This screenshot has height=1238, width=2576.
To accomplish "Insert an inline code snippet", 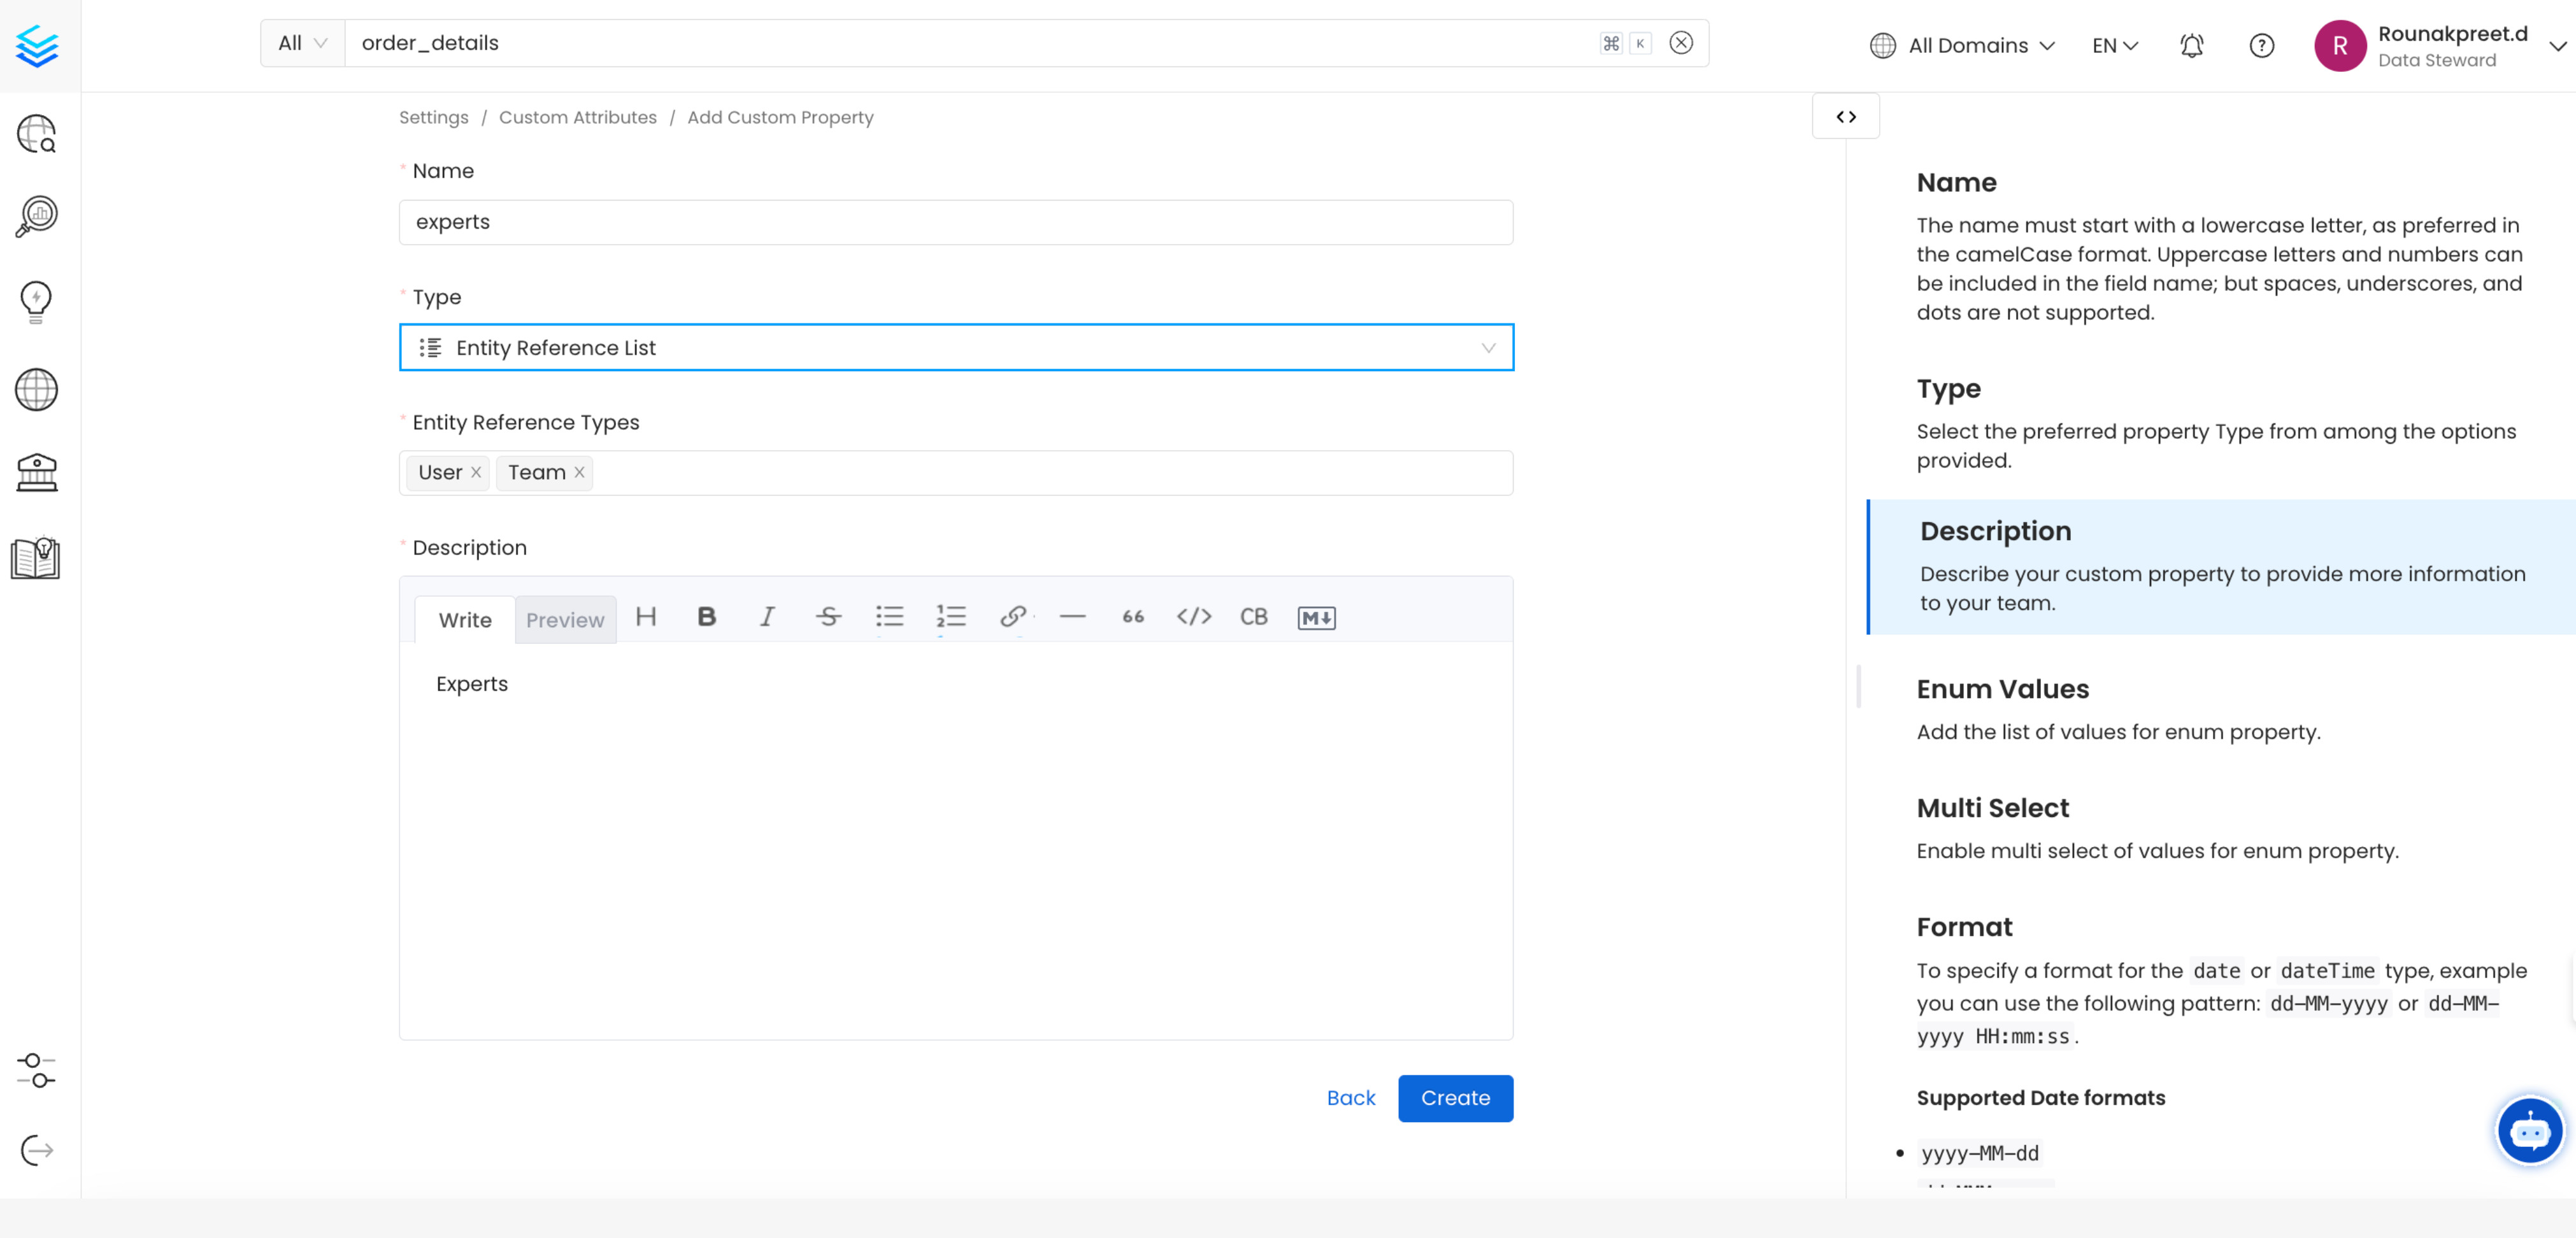I will [x=1193, y=617].
